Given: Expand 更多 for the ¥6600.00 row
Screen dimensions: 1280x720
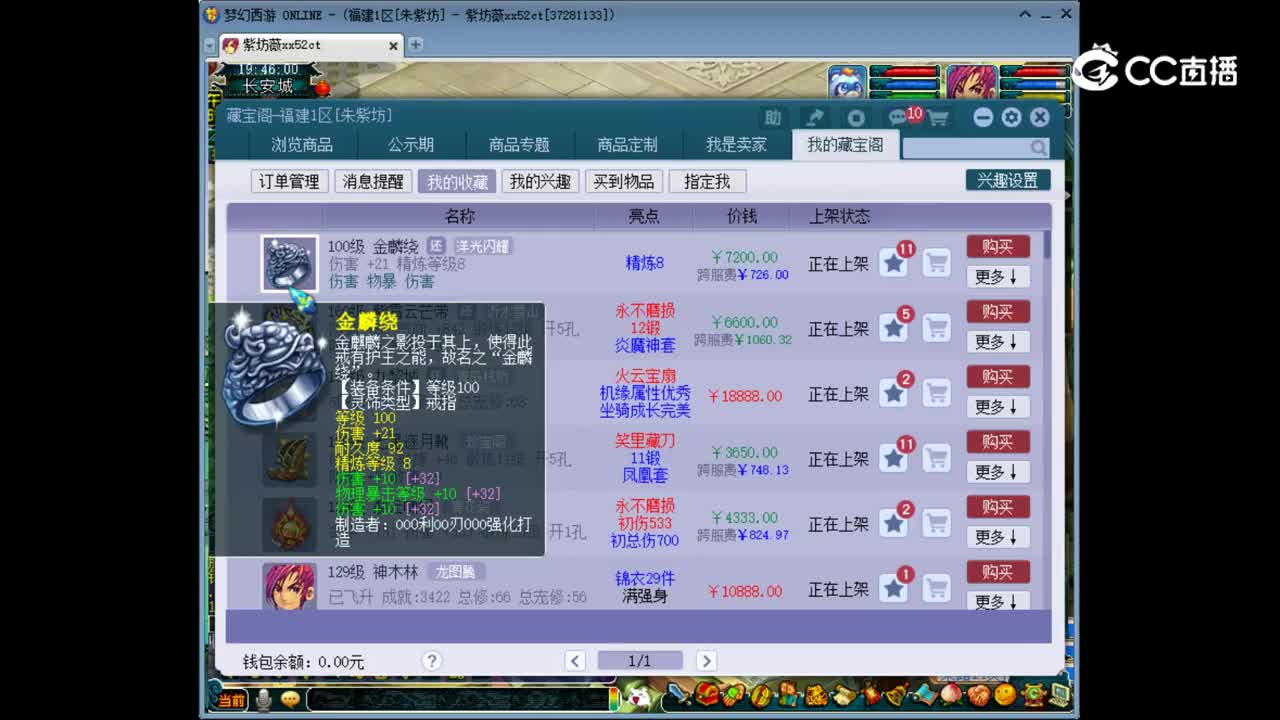Looking at the screenshot, I should click(x=998, y=342).
